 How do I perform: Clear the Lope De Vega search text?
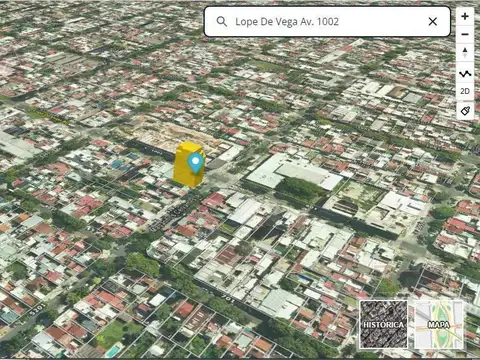pyautogui.click(x=433, y=22)
